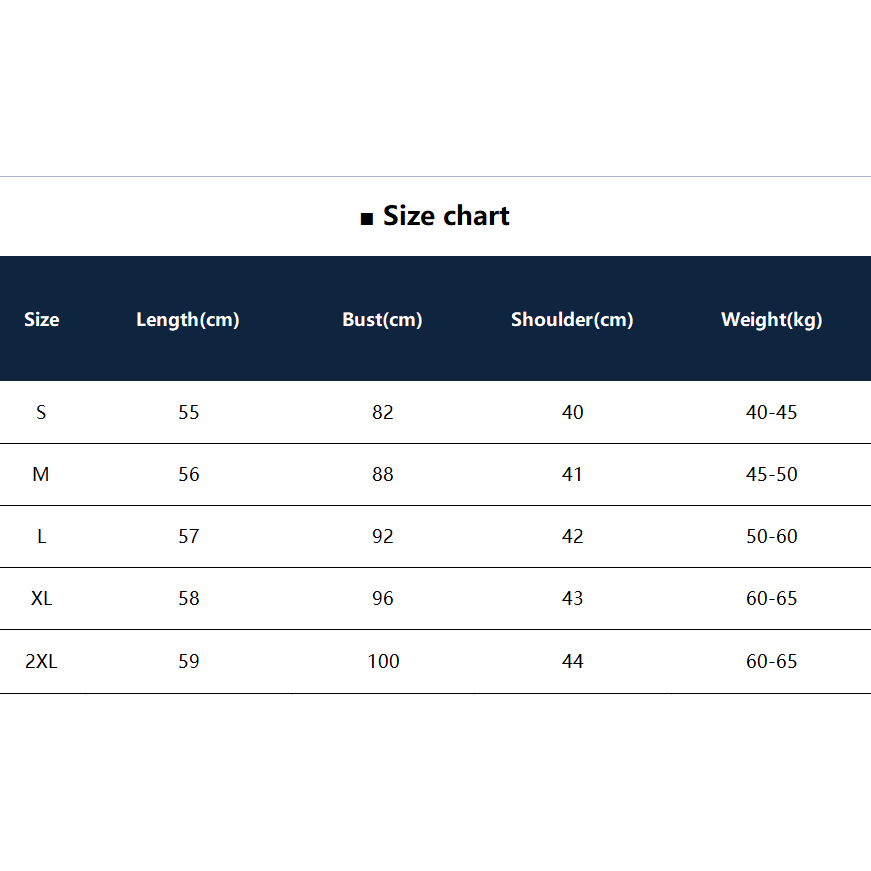The width and height of the screenshot is (871, 871).
Task: Select the shoulder value 44
Action: pyautogui.click(x=573, y=661)
